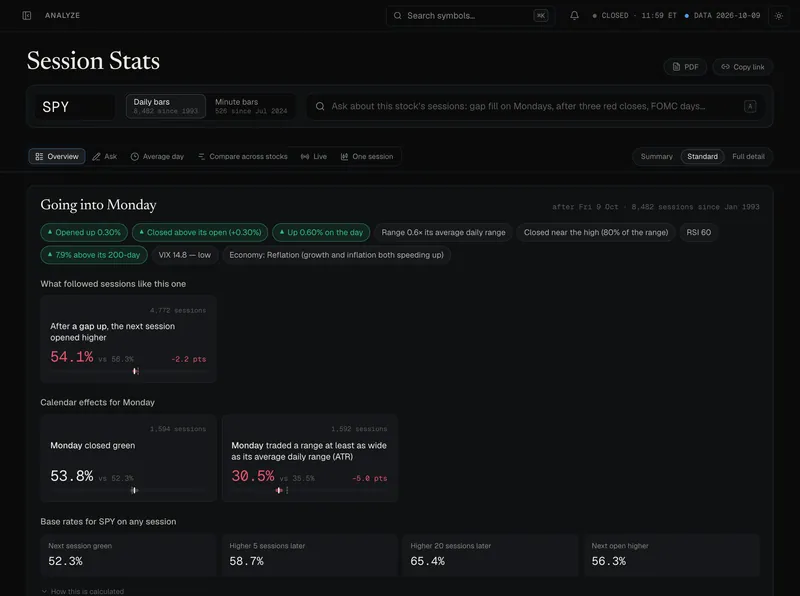The height and width of the screenshot is (596, 800).
Task: Open the Average day tab
Action: tap(157, 157)
